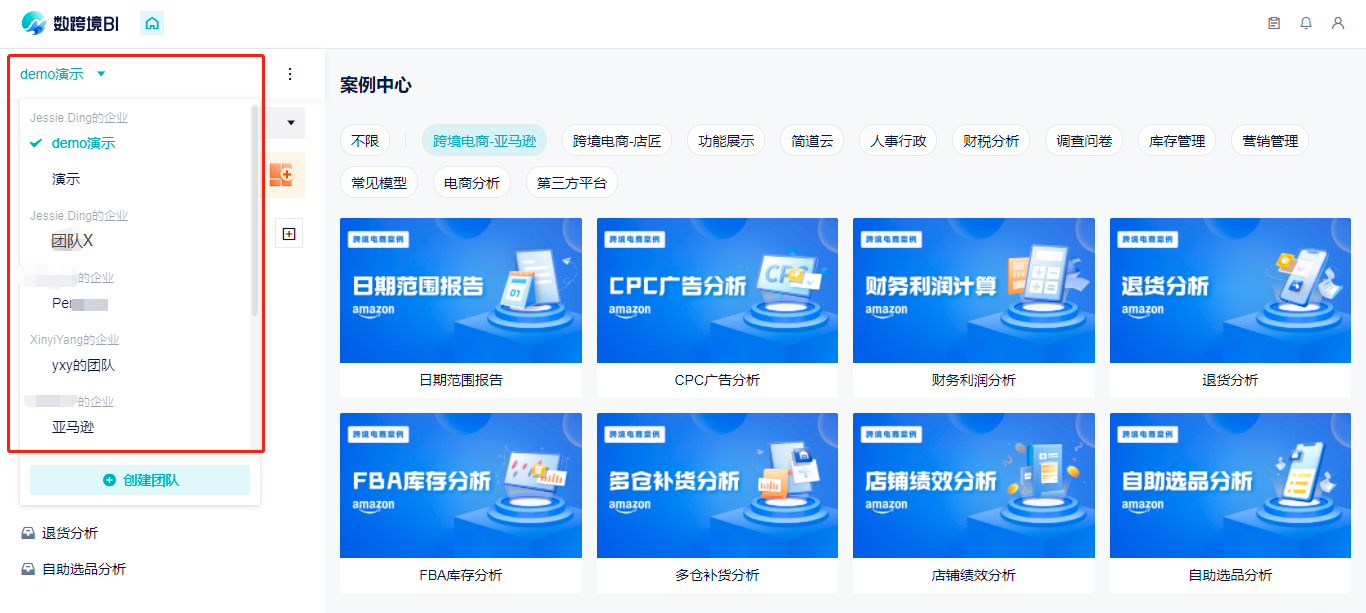This screenshot has height=613, width=1366.
Task: Click the home icon in top bar
Action: pyautogui.click(x=152, y=23)
